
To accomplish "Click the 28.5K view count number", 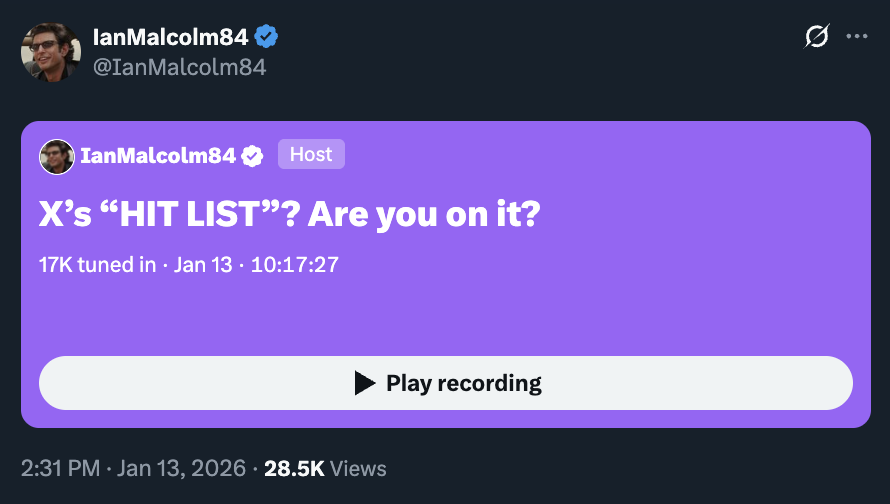I will 293,467.
